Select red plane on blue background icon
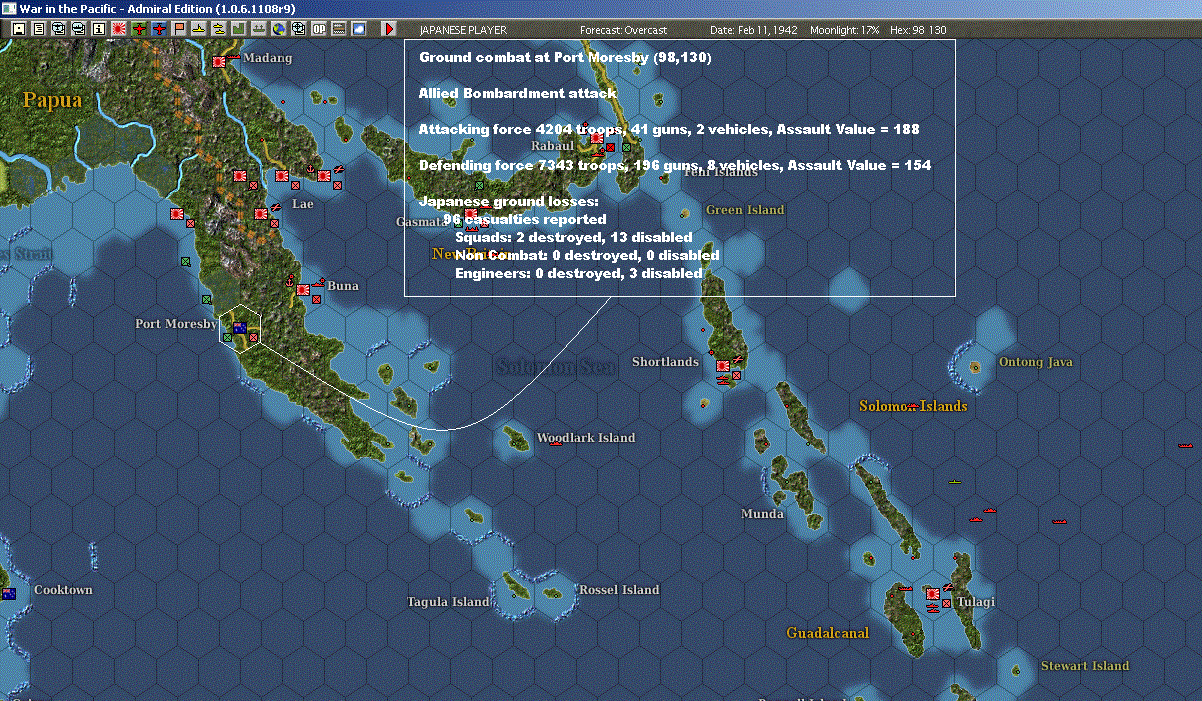 158,29
